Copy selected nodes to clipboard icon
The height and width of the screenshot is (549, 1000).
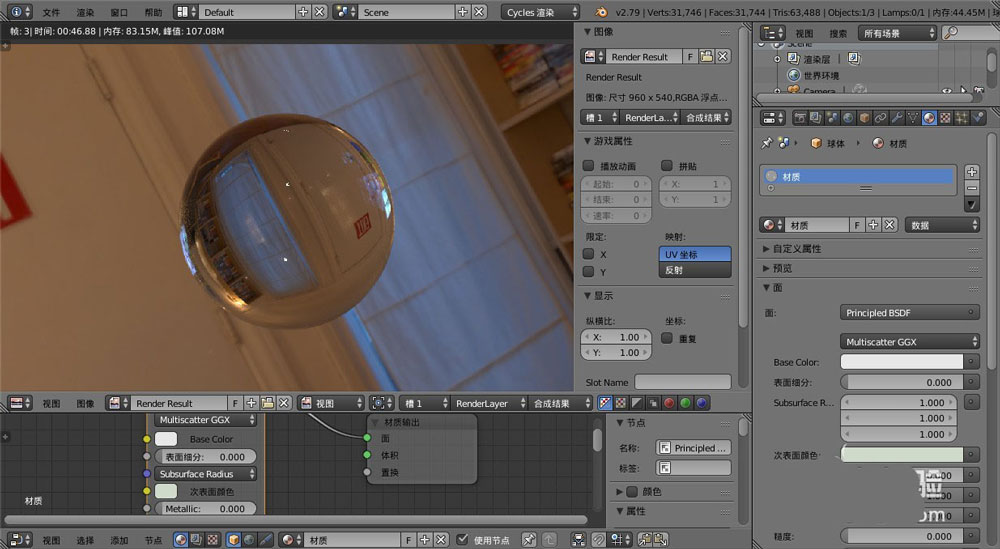645,540
